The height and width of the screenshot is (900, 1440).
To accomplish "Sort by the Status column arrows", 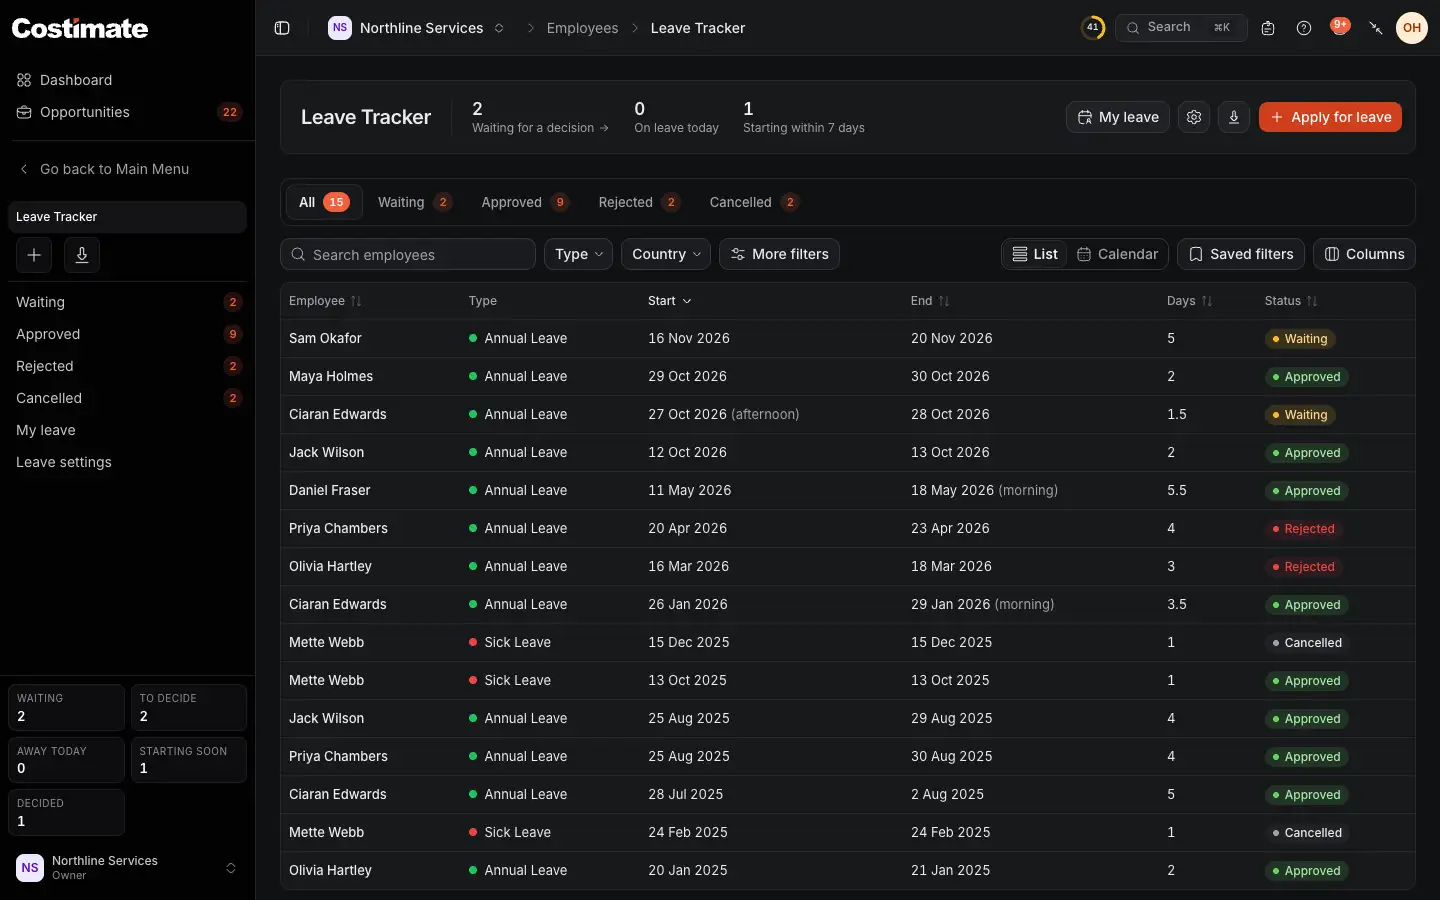I will tap(1312, 301).
